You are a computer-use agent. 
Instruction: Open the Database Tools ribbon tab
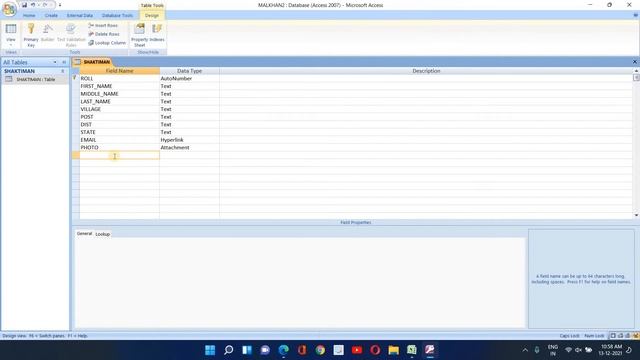click(117, 16)
